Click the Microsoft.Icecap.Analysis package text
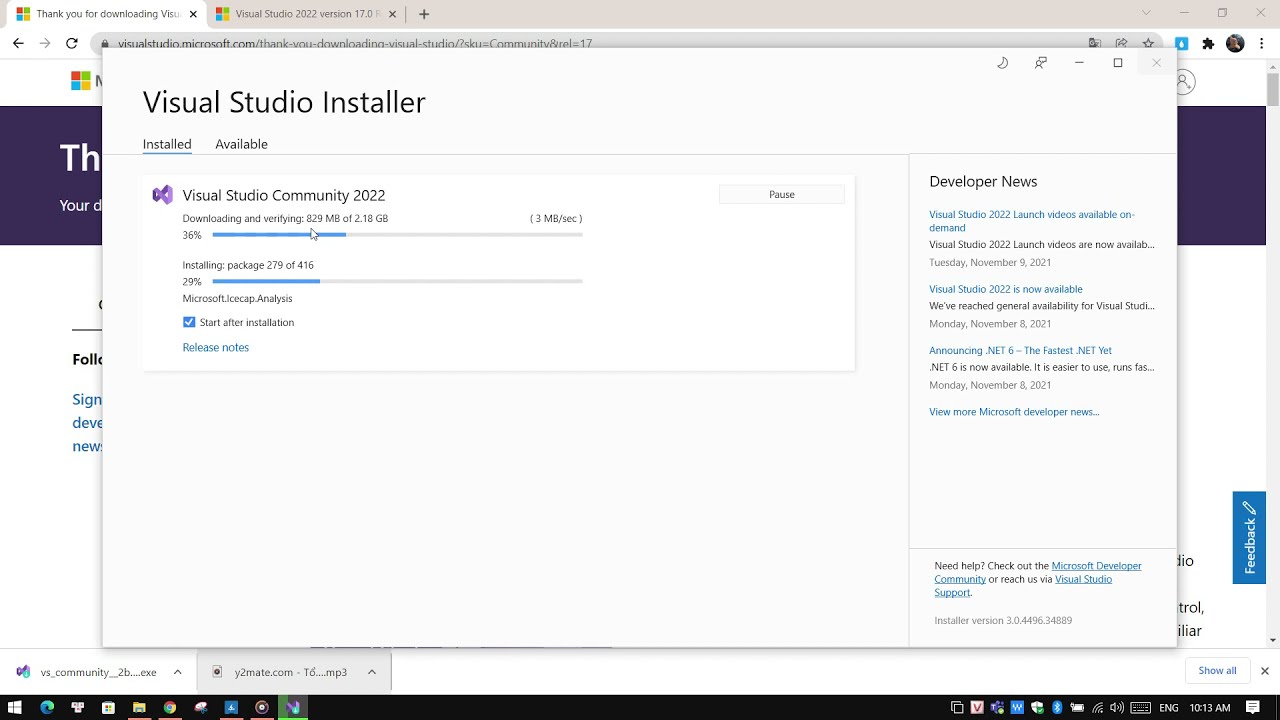This screenshot has height=720, width=1280. coord(237,298)
